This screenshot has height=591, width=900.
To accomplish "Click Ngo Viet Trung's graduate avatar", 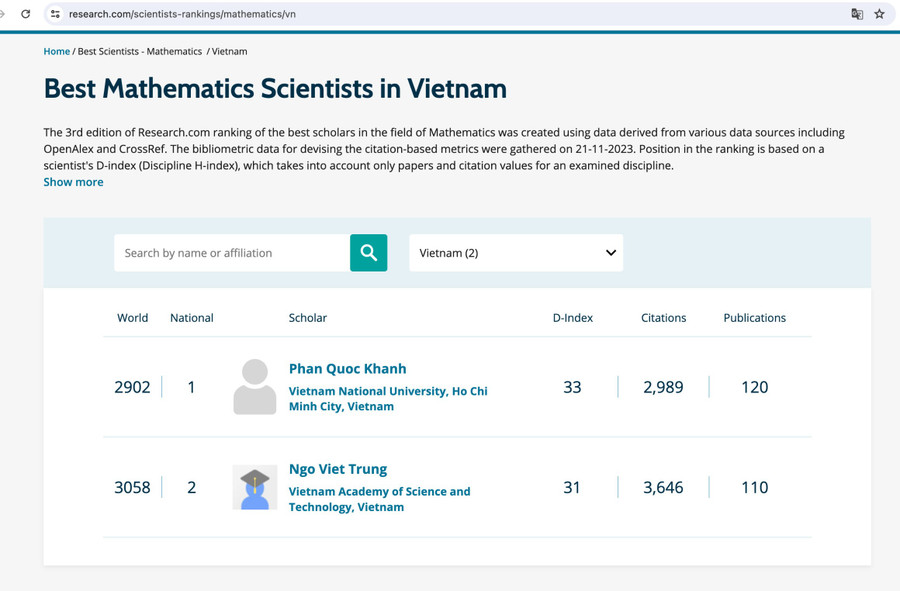I will [x=255, y=487].
